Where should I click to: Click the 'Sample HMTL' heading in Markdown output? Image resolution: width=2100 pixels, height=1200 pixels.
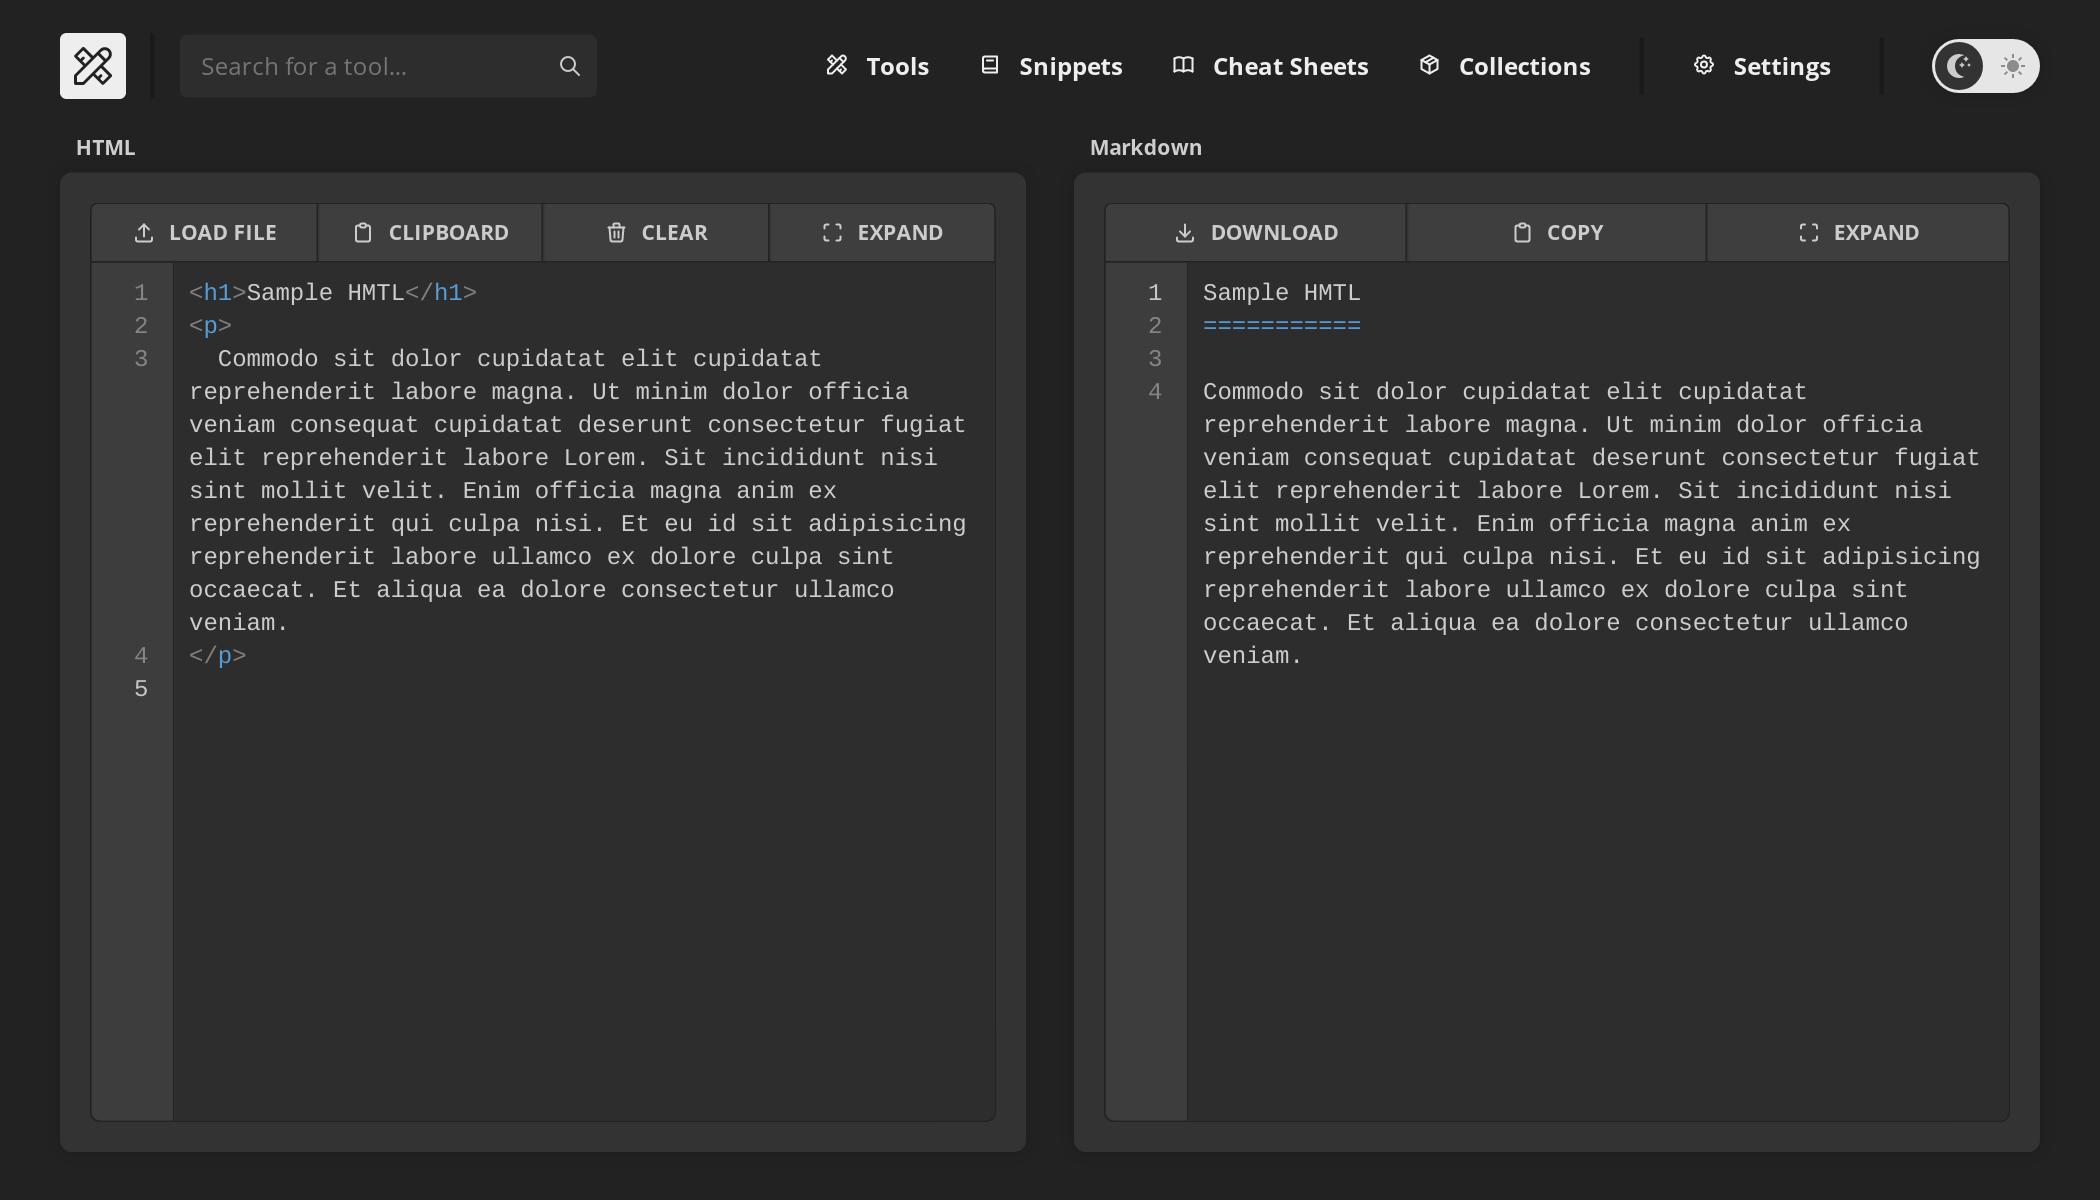(1281, 293)
